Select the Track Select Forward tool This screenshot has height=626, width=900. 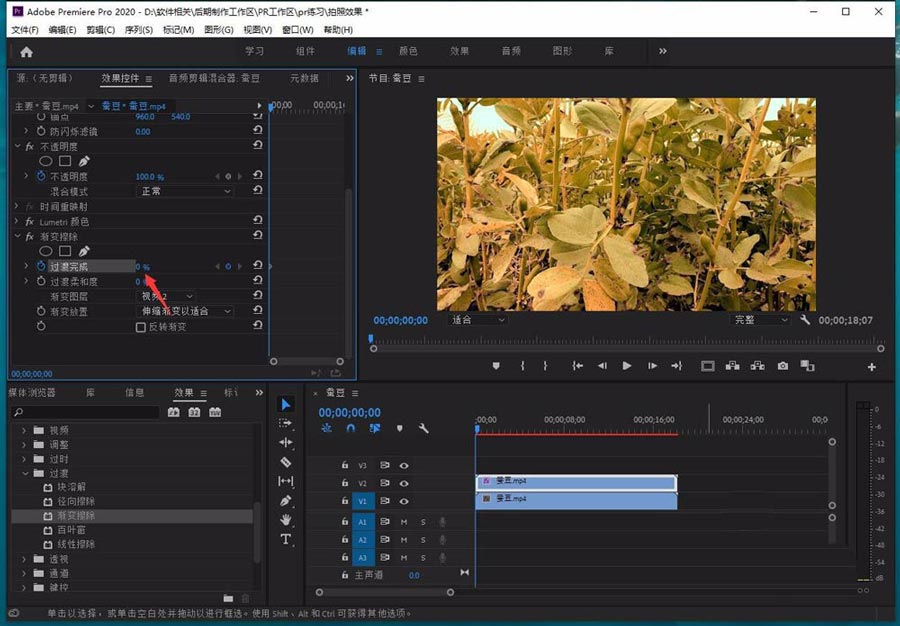pyautogui.click(x=286, y=423)
